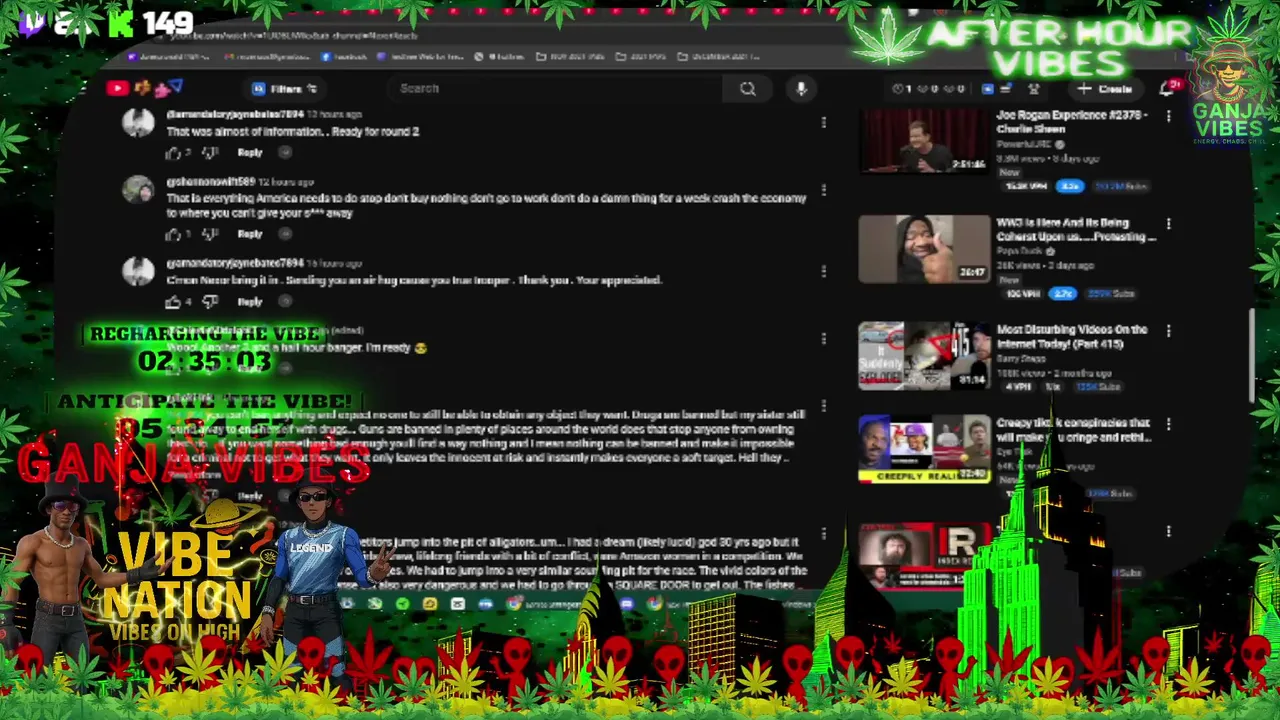Open the bearded man video thumbnail
Image resolution: width=1280 pixels, height=720 pixels.
click(924, 555)
